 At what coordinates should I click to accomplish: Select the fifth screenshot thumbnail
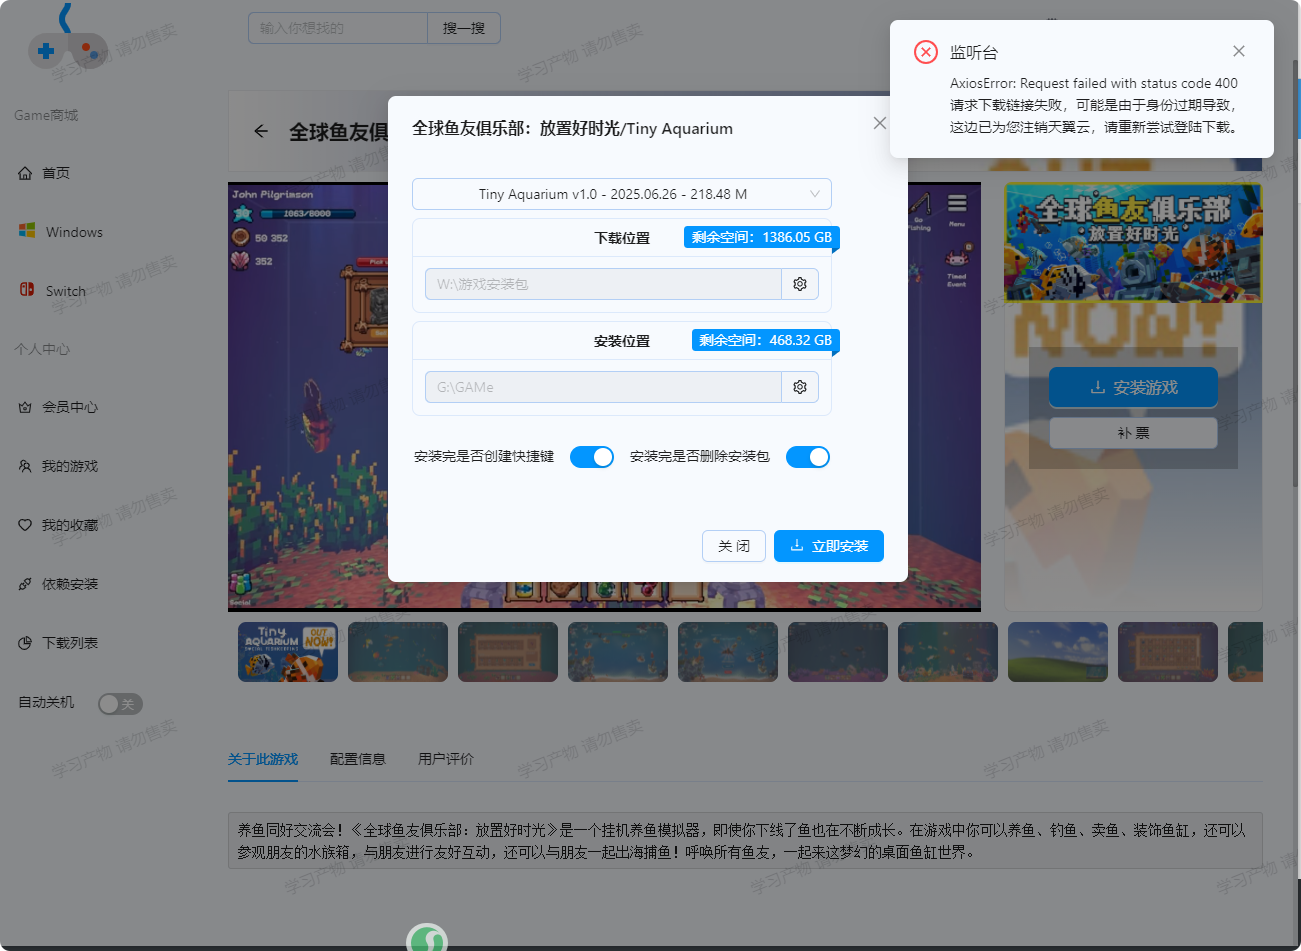pos(728,652)
